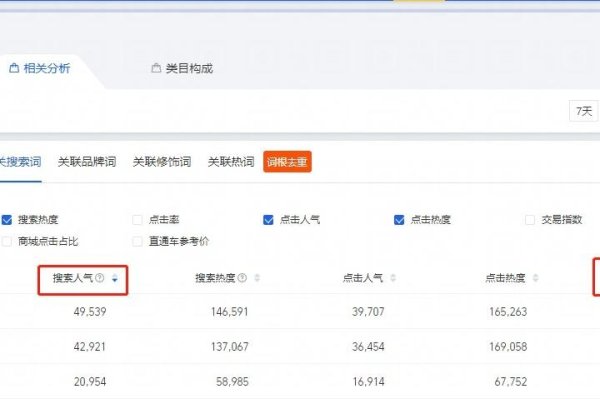Screen dimensions: 600x400
Task: Select the 7天 time range button
Action: (584, 111)
